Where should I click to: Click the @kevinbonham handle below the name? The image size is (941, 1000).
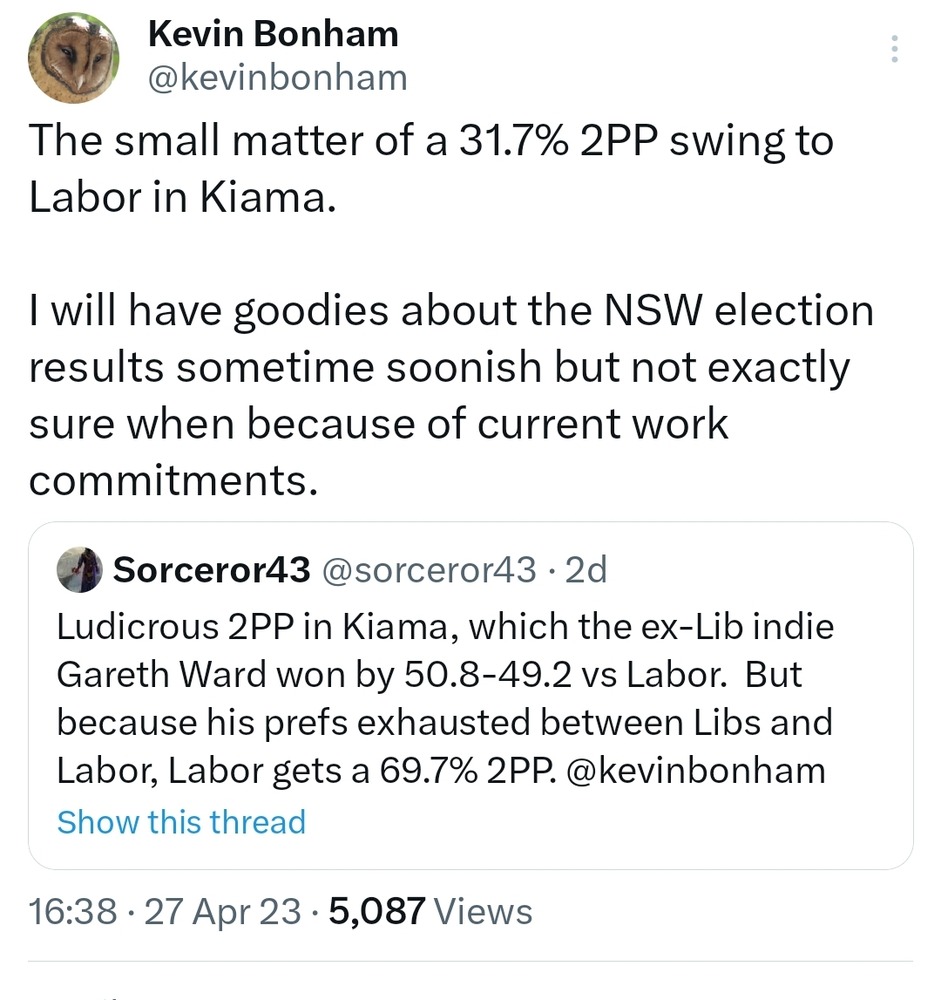277,77
